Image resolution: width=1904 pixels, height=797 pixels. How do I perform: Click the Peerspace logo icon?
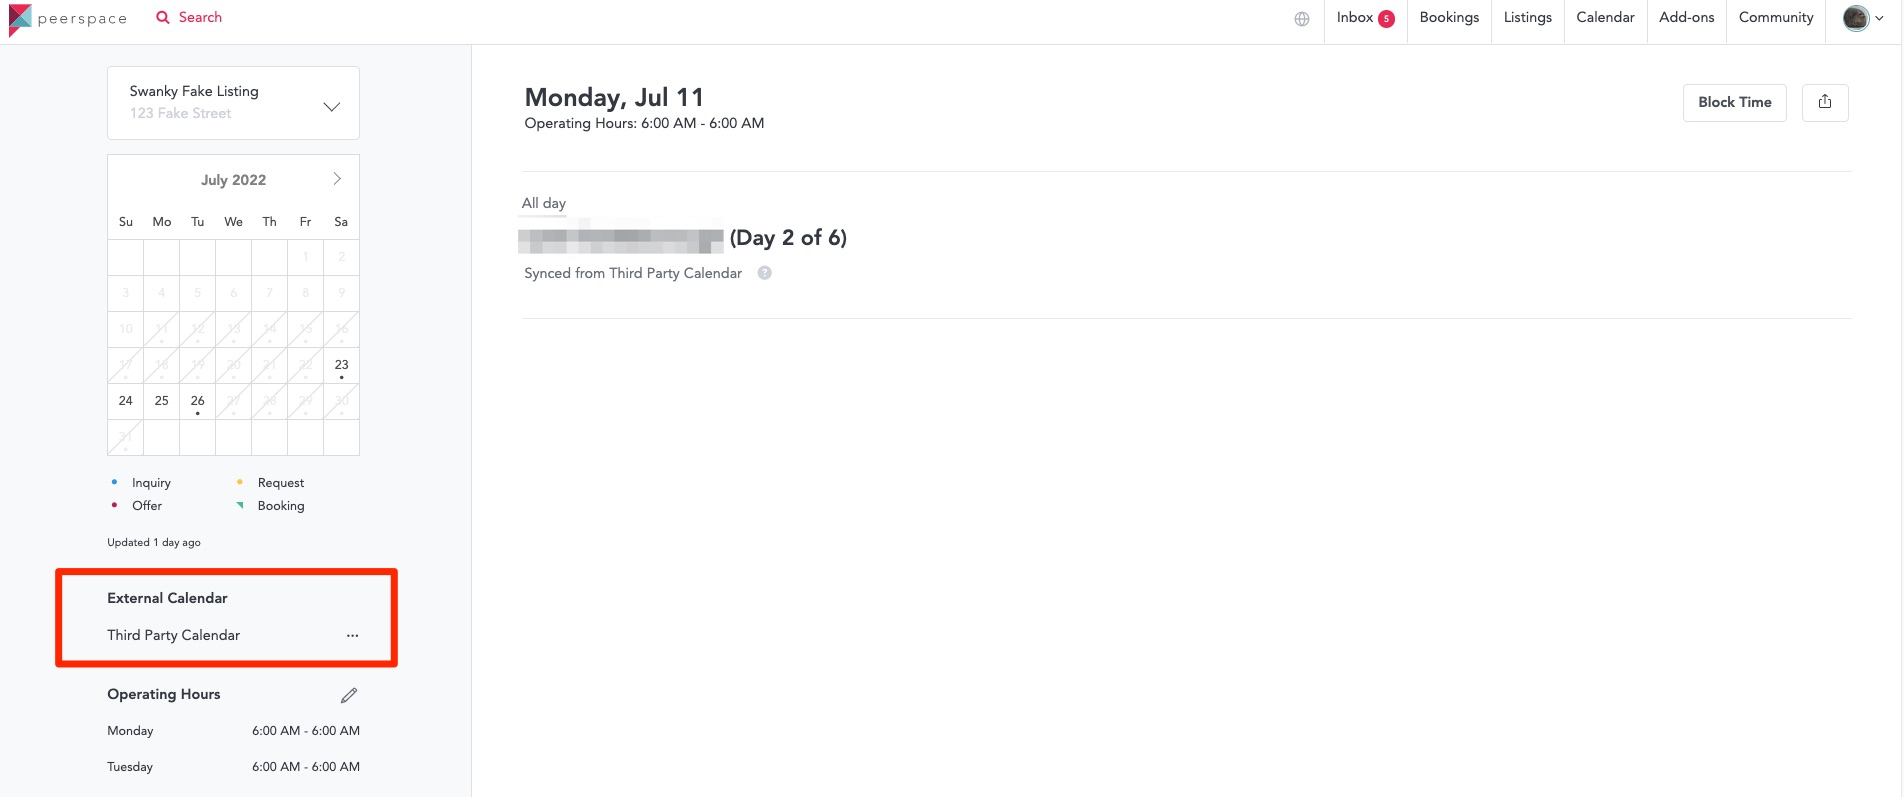pyautogui.click(x=20, y=19)
